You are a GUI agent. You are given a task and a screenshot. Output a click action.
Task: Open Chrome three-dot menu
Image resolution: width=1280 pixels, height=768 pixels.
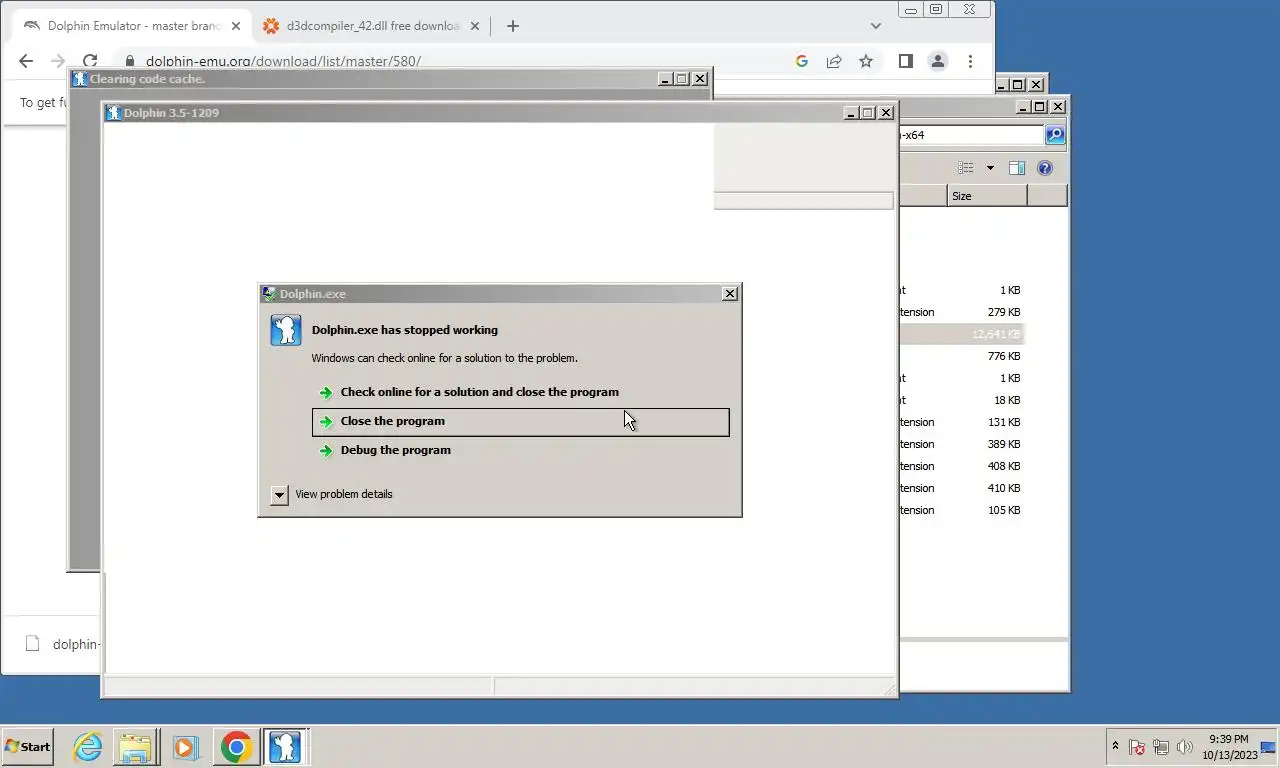(970, 61)
